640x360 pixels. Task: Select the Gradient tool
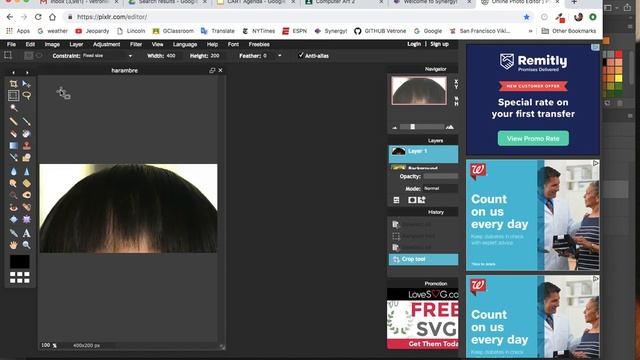pyautogui.click(x=13, y=145)
